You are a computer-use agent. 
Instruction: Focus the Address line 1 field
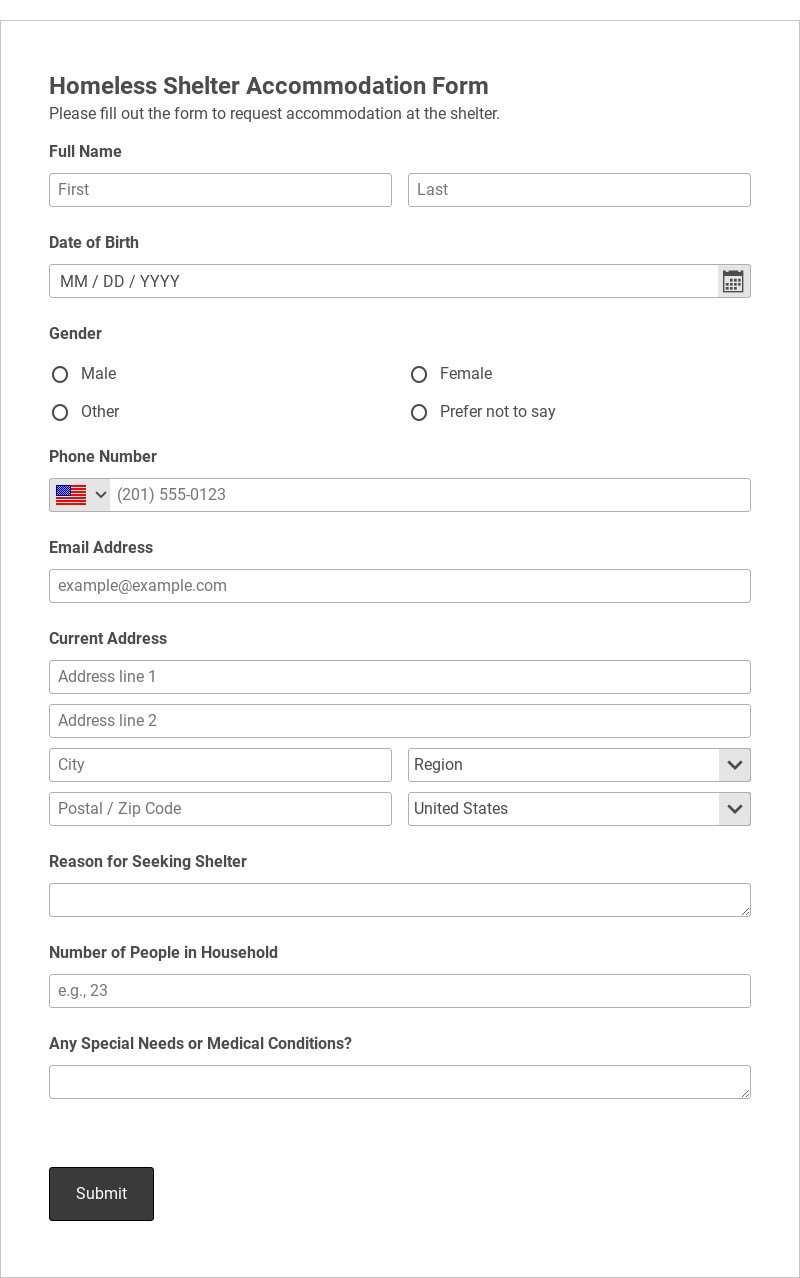[400, 677]
